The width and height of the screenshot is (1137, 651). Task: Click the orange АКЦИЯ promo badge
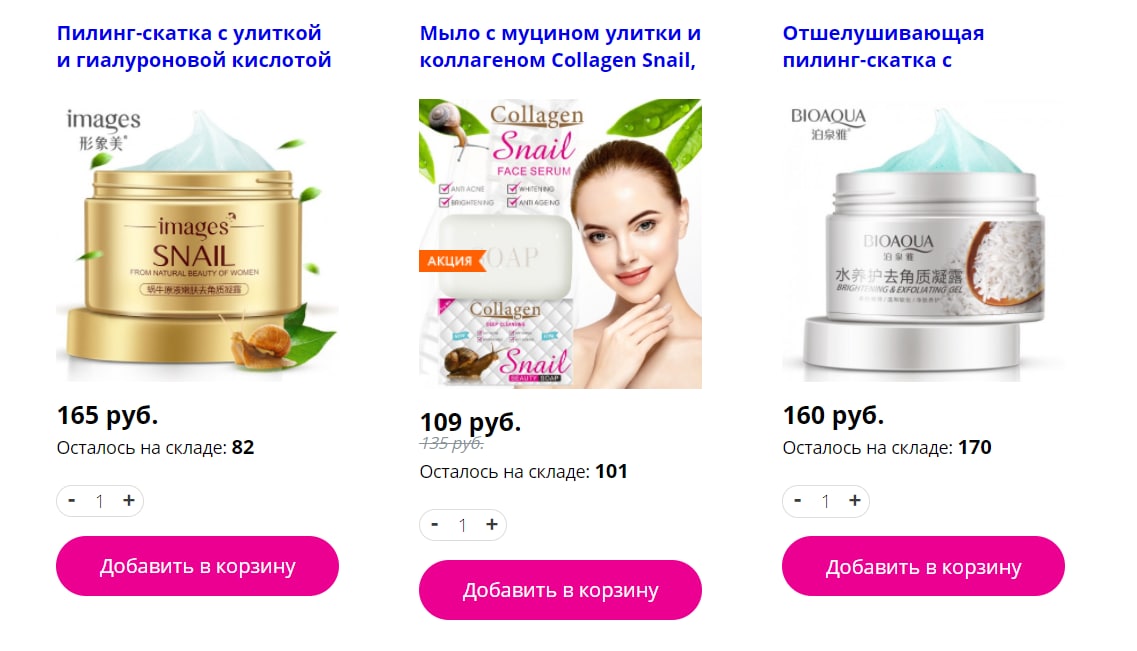[450, 261]
